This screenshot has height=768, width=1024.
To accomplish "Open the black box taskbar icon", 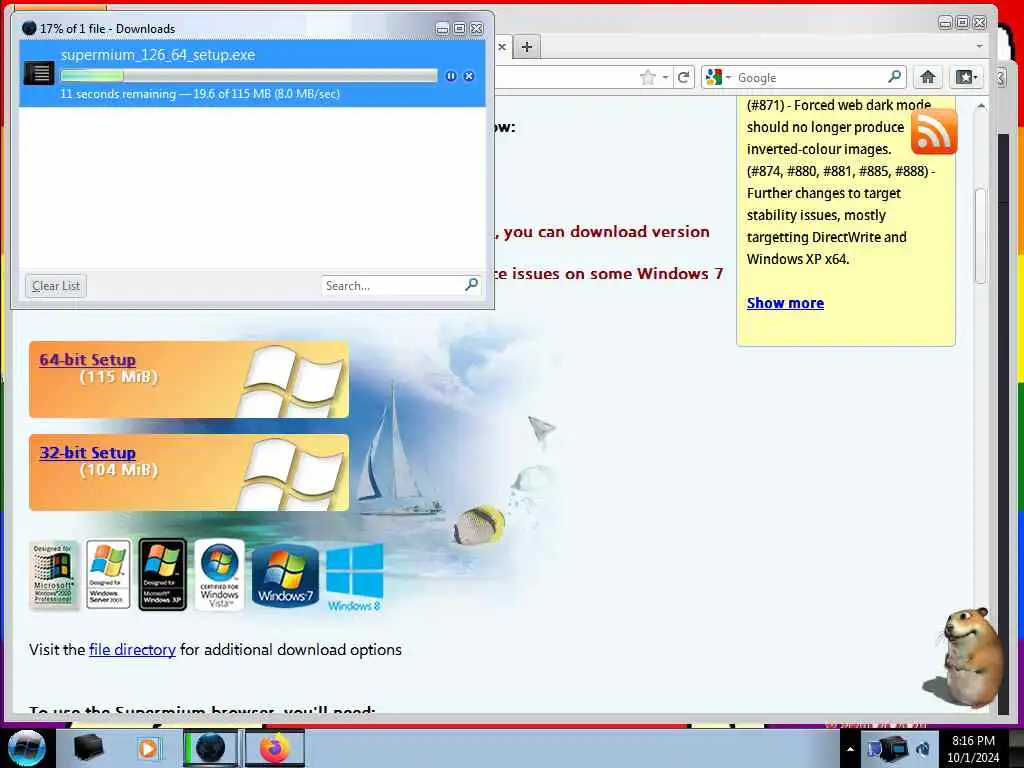I will pos(89,748).
